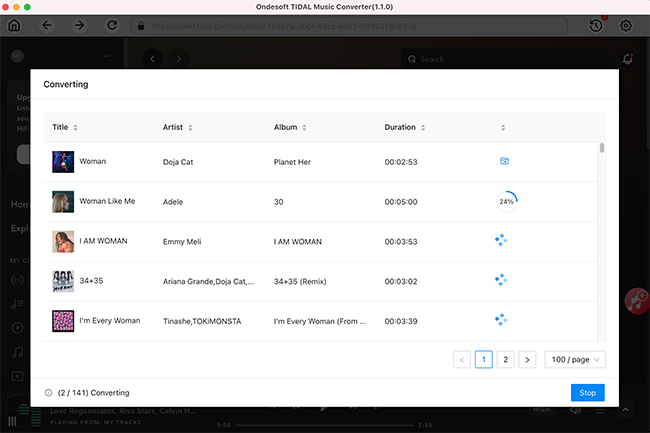Open the TIDAL sidebar videos icon

[x=17, y=376]
